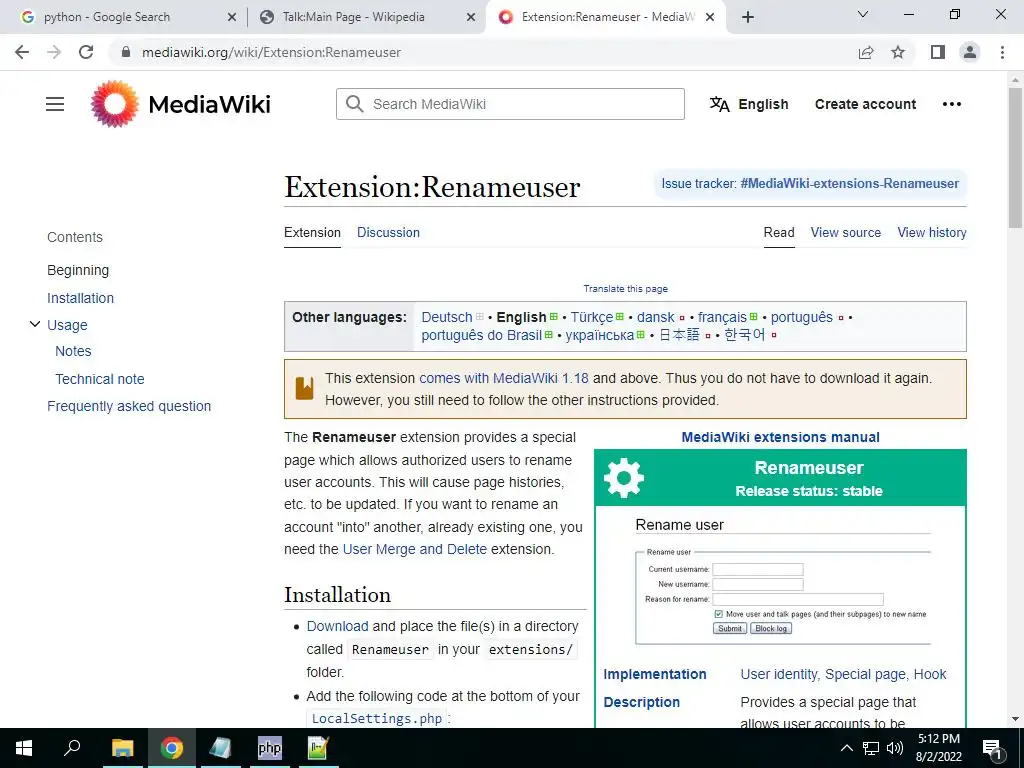
Task: Click the address bar URL
Action: click(271, 52)
